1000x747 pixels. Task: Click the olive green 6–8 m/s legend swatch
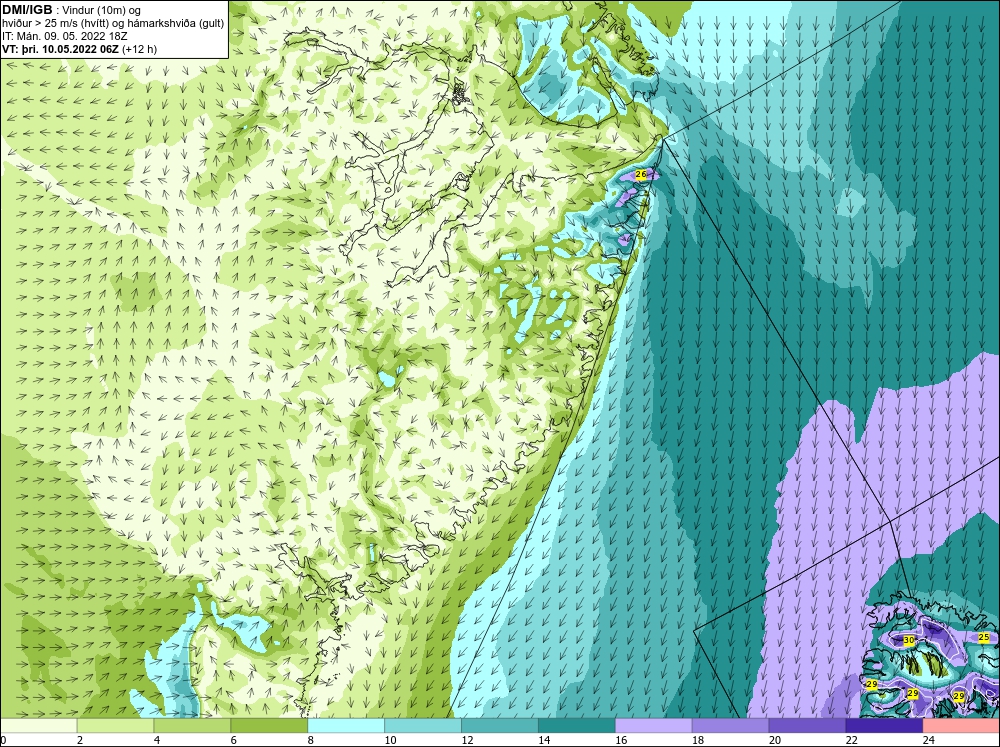tap(269, 725)
